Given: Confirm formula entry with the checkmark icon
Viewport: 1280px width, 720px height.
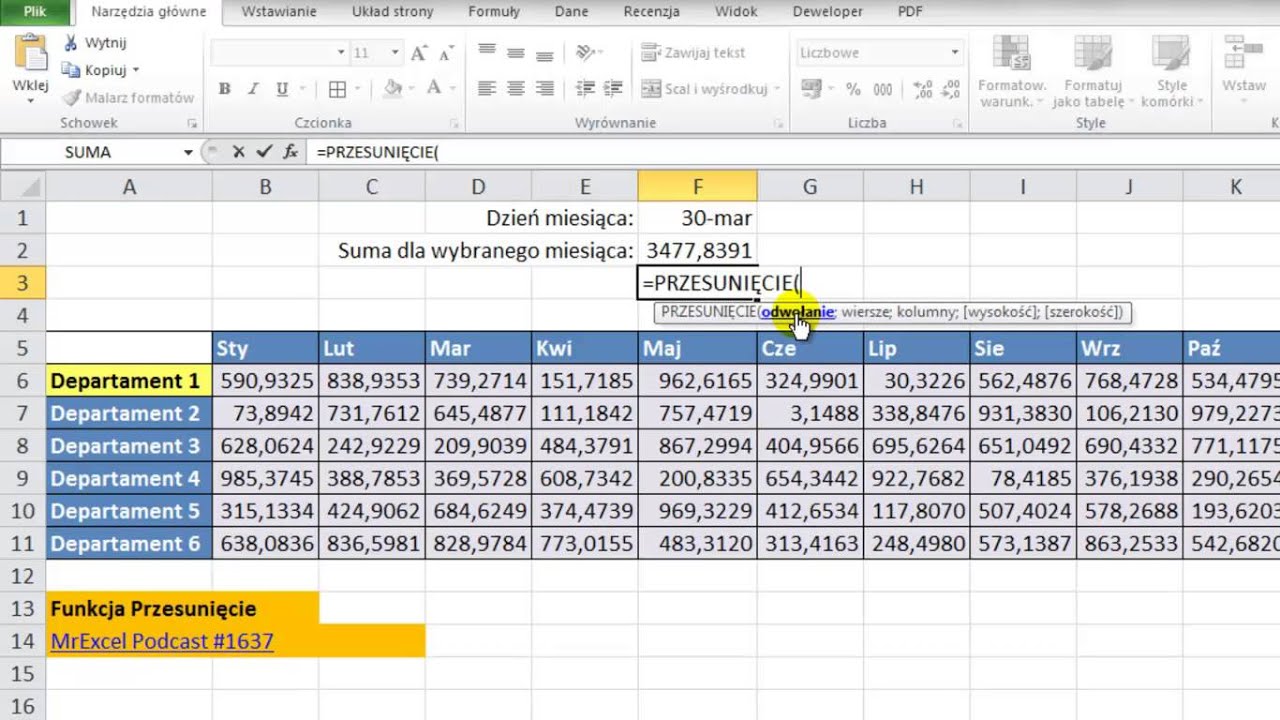Looking at the screenshot, I should (264, 152).
